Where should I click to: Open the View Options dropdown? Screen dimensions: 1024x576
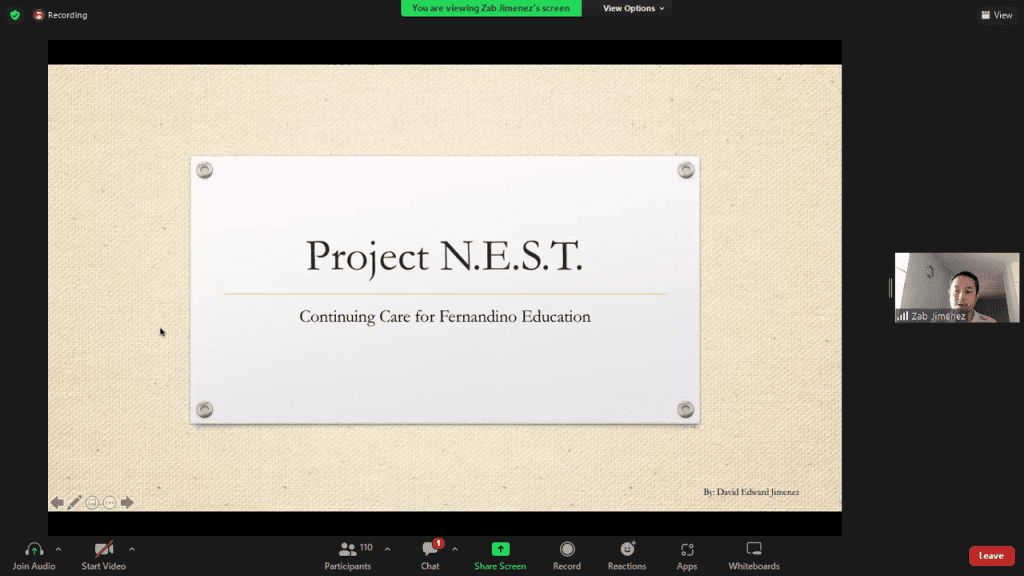pyautogui.click(x=633, y=8)
